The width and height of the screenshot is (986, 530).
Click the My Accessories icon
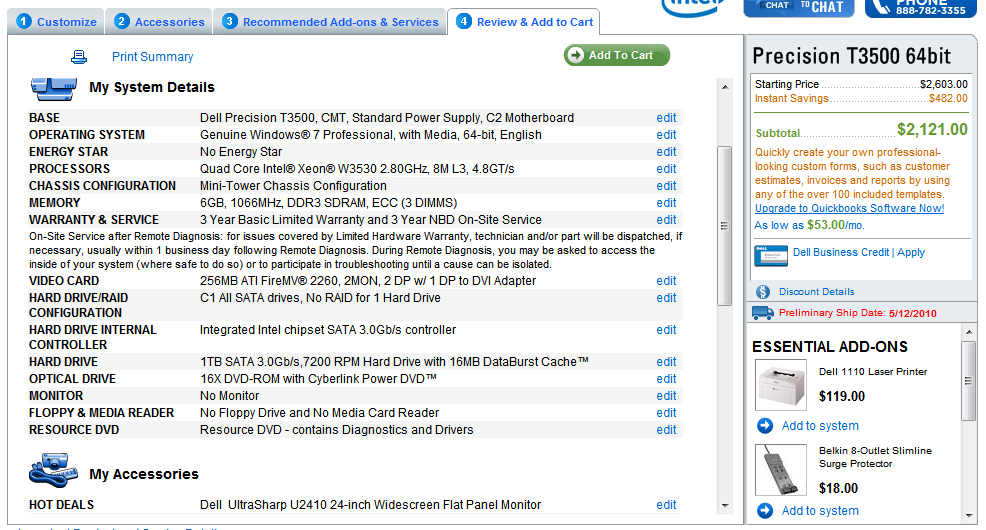tap(53, 469)
